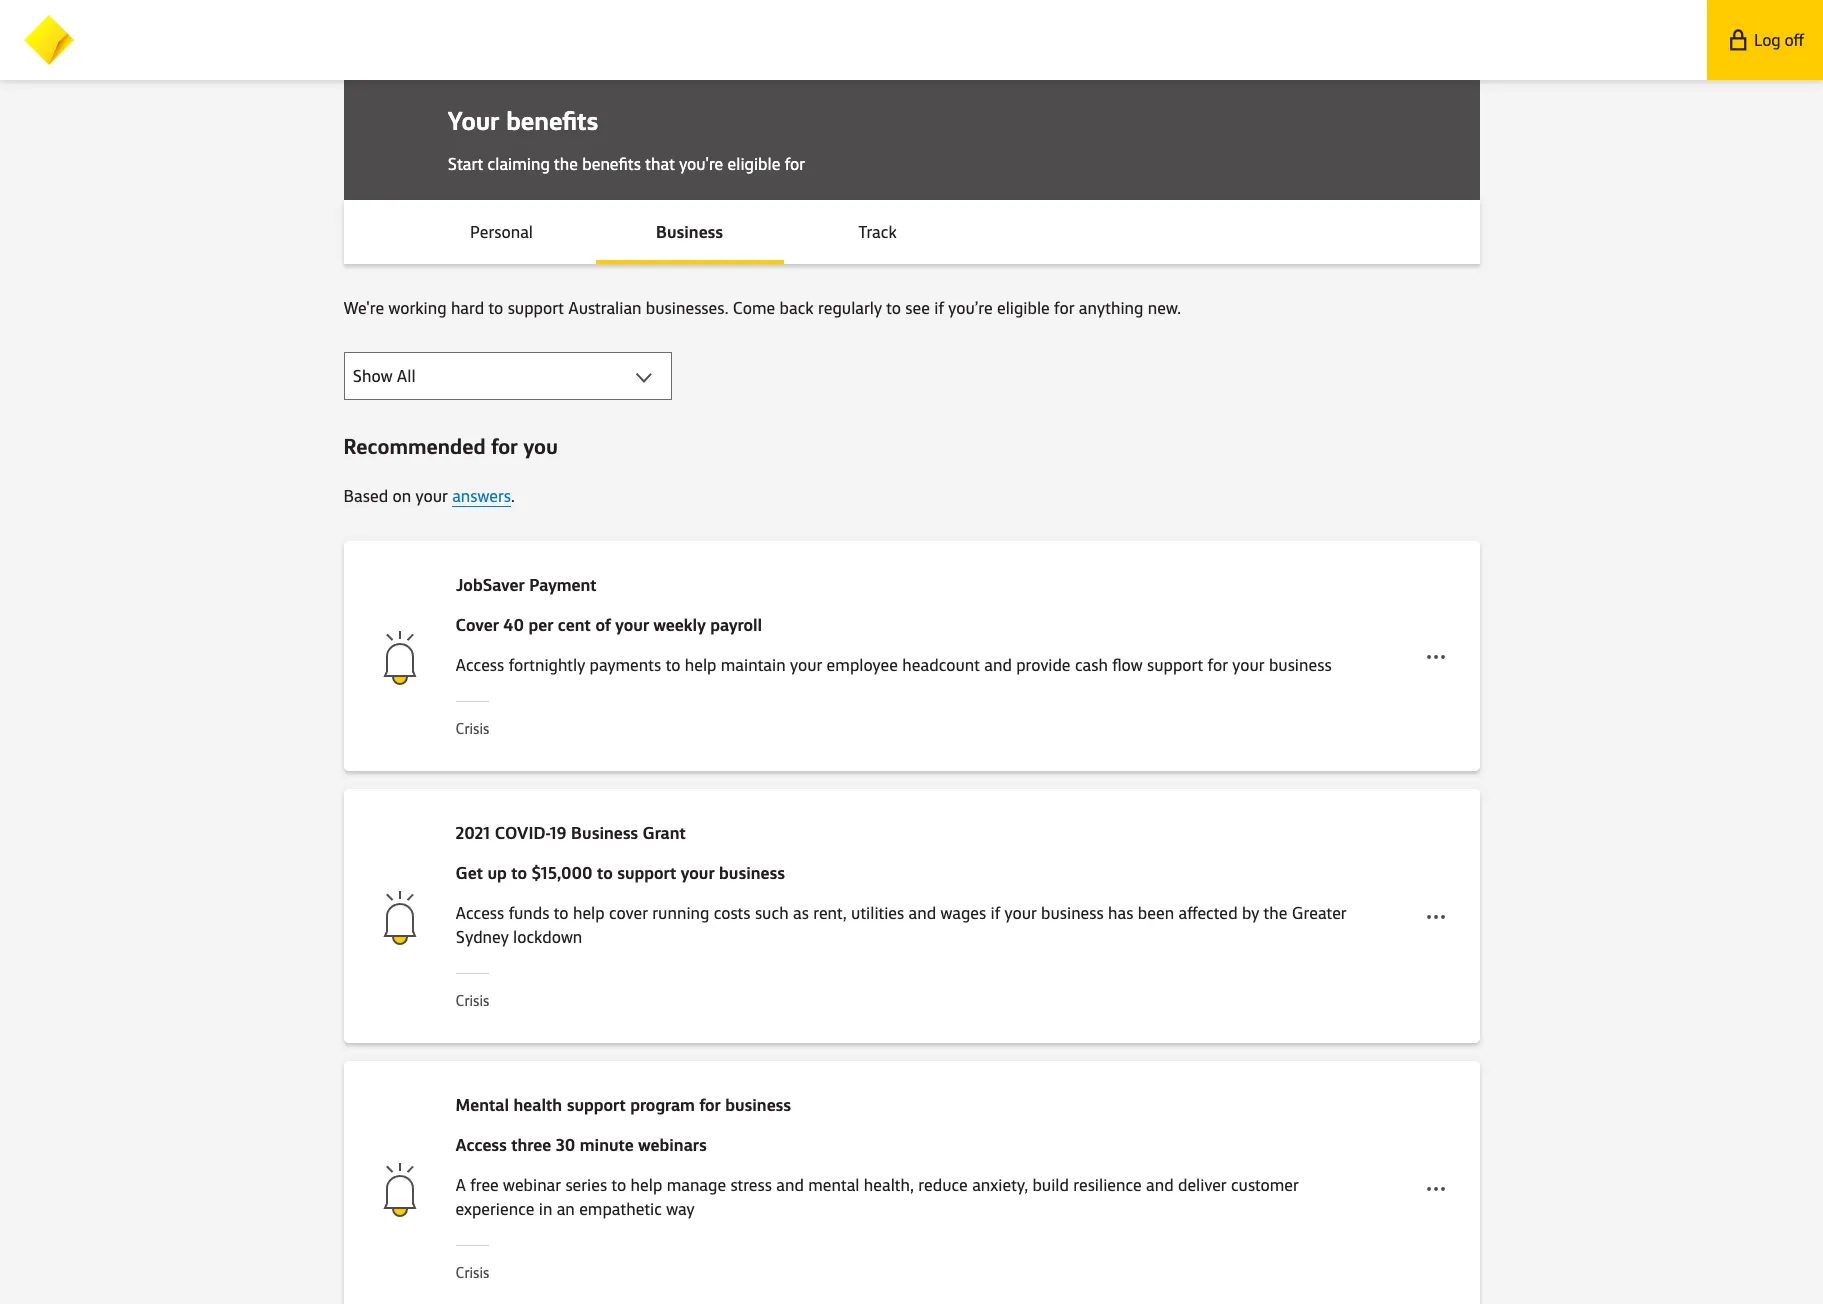Click '2021 COVID-19 Business Grant' heading

(570, 833)
